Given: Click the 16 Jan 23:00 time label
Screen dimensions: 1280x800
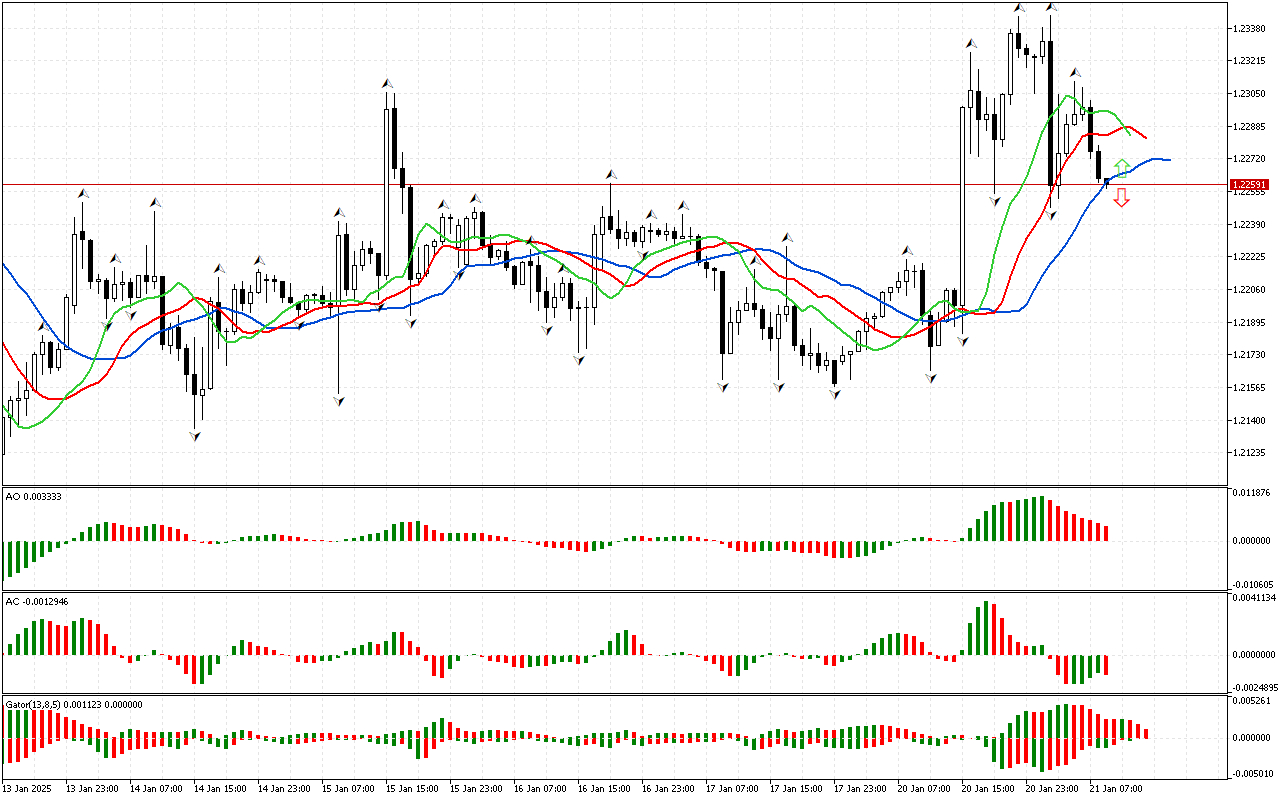Looking at the screenshot, I should pyautogui.click(x=668, y=788).
